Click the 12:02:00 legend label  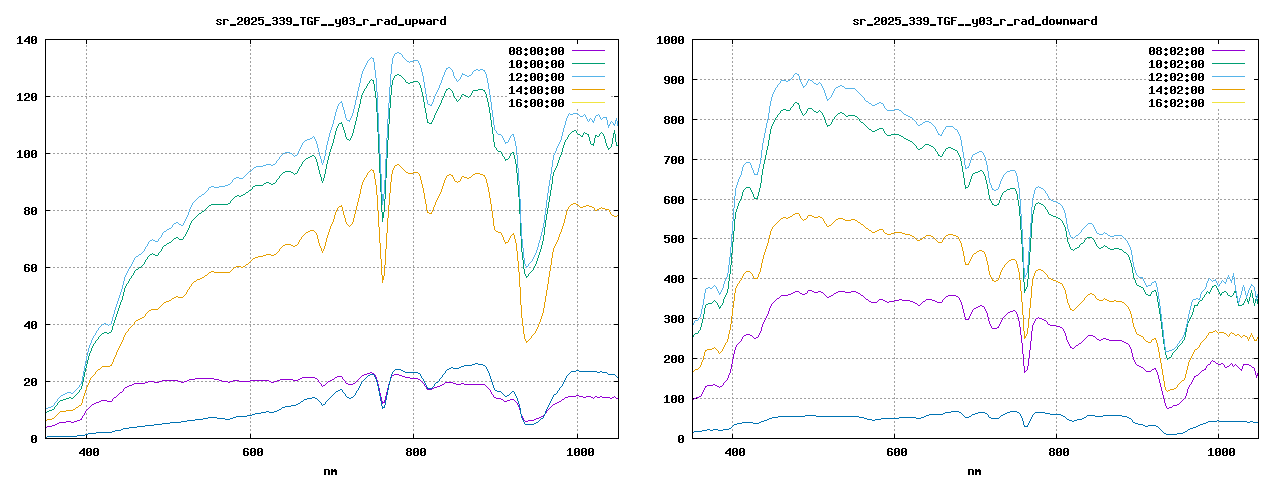pyautogui.click(x=1176, y=77)
